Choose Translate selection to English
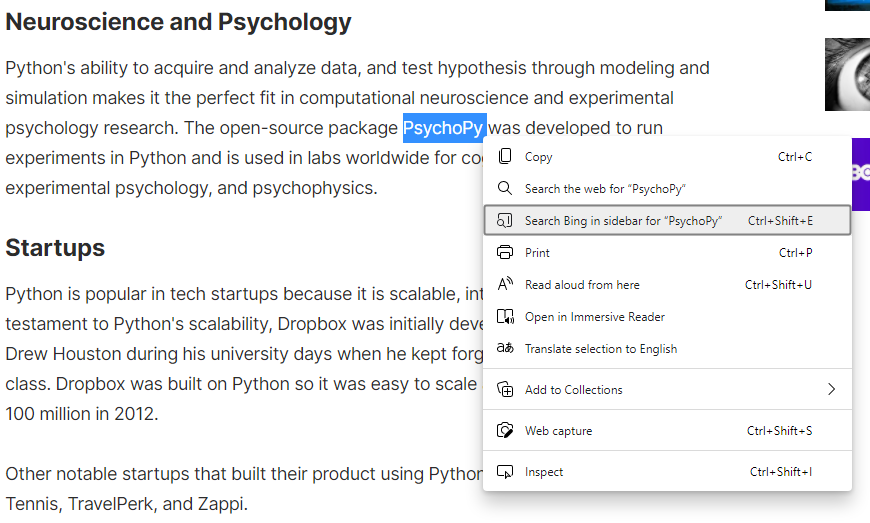This screenshot has height=523, width=870. tap(601, 349)
